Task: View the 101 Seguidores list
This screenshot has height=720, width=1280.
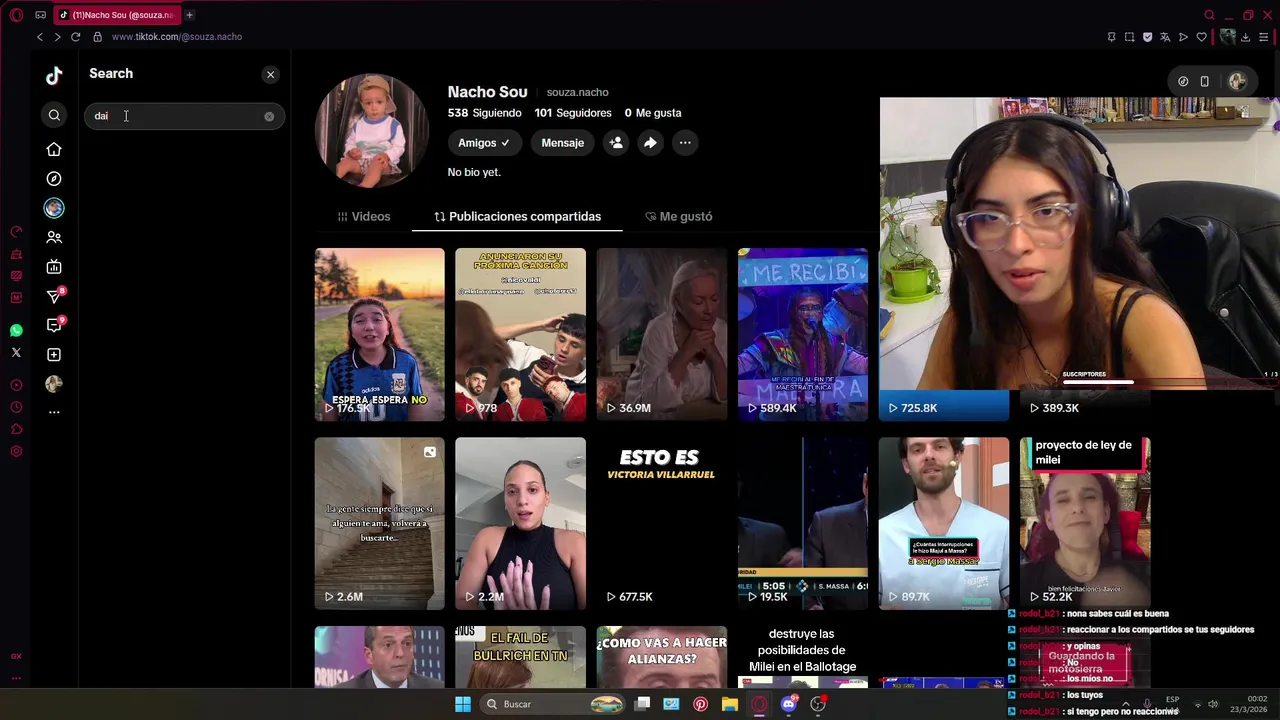Action: pos(573,113)
